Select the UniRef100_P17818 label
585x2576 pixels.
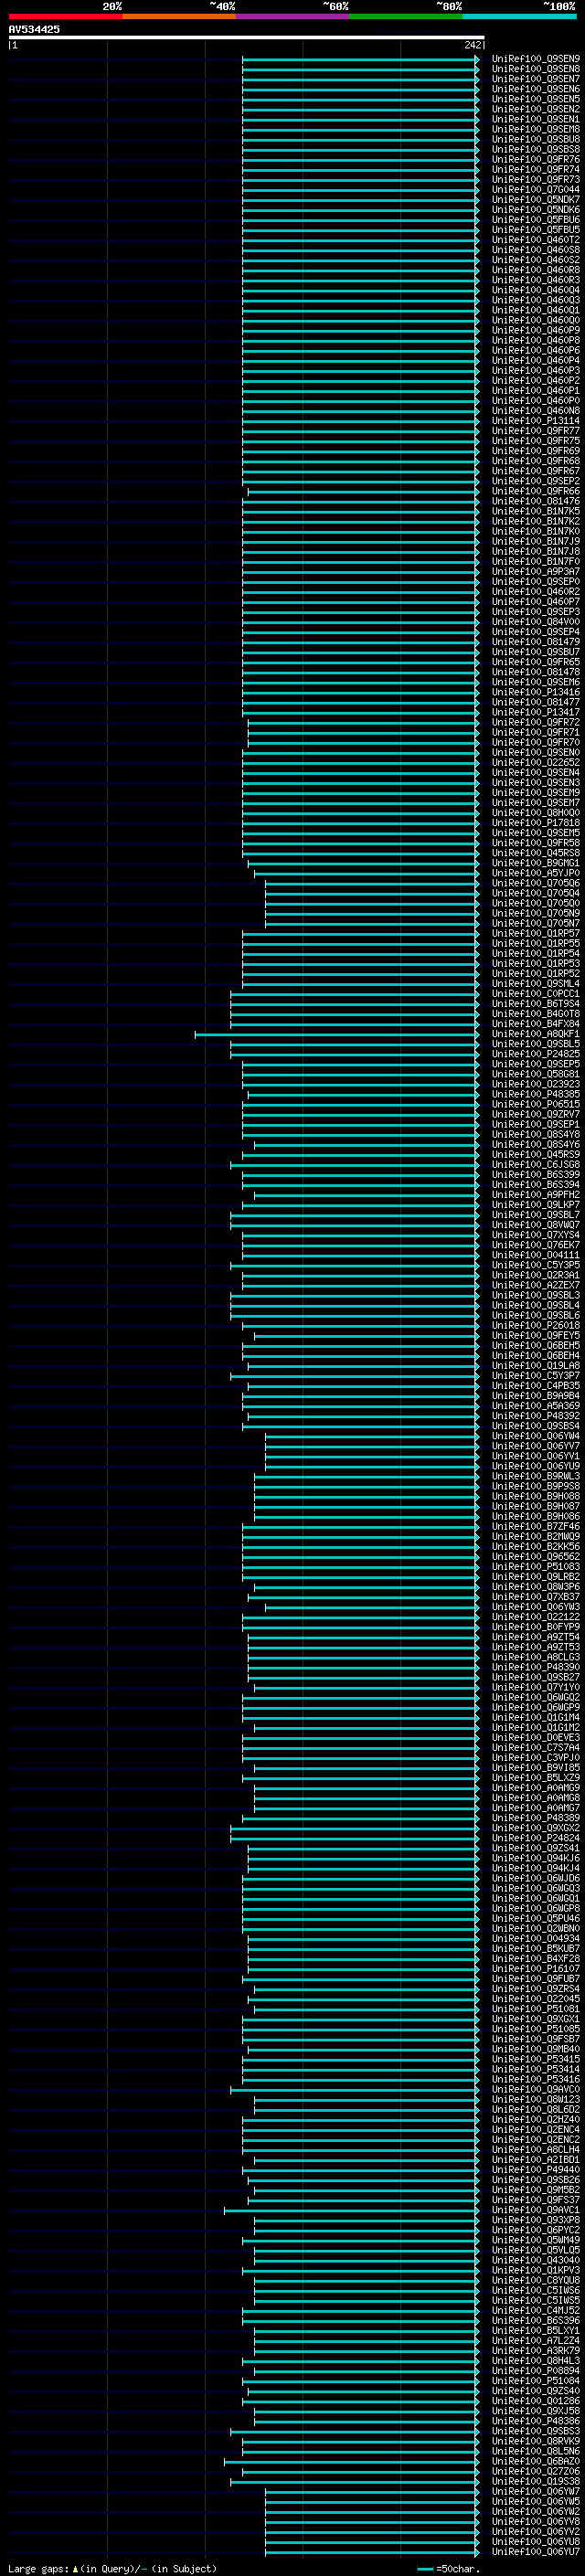pos(536,823)
